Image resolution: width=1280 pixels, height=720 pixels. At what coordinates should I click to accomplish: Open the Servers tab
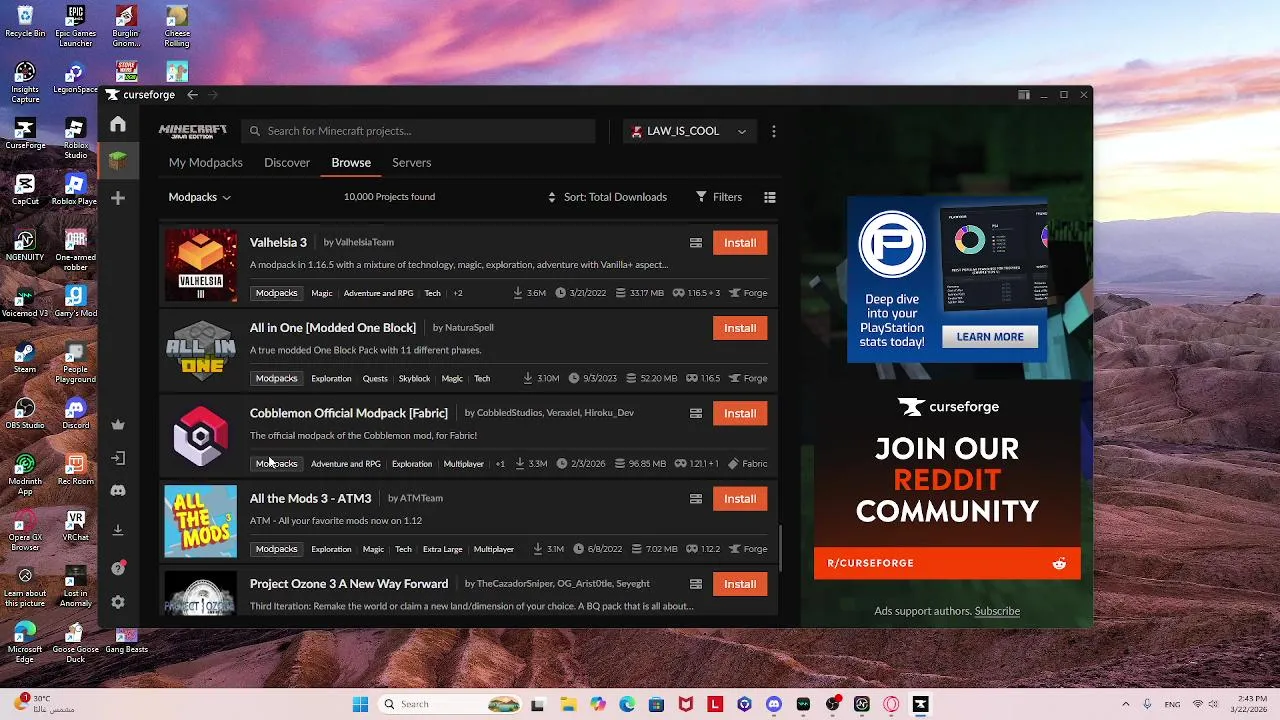point(412,162)
